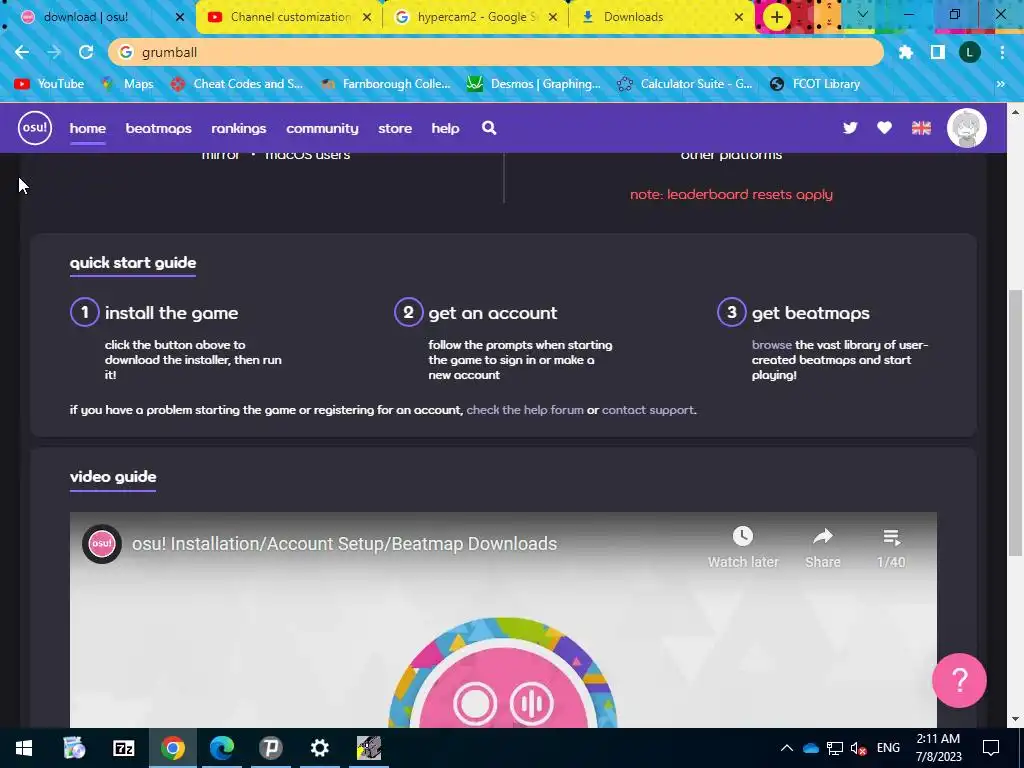1024x768 pixels.
Task: Click the heart support icon
Action: 884,128
